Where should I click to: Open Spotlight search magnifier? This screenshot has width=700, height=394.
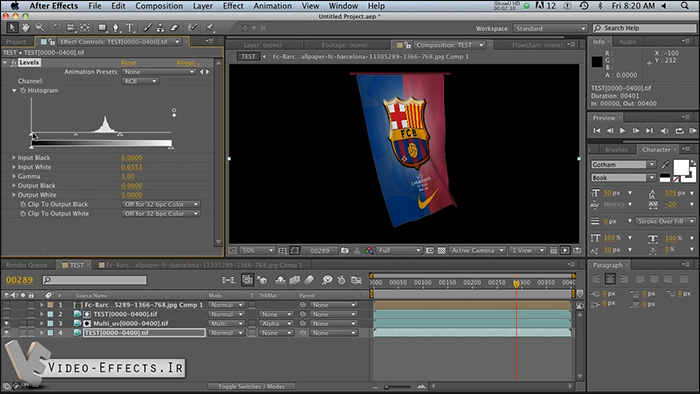(x=685, y=6)
